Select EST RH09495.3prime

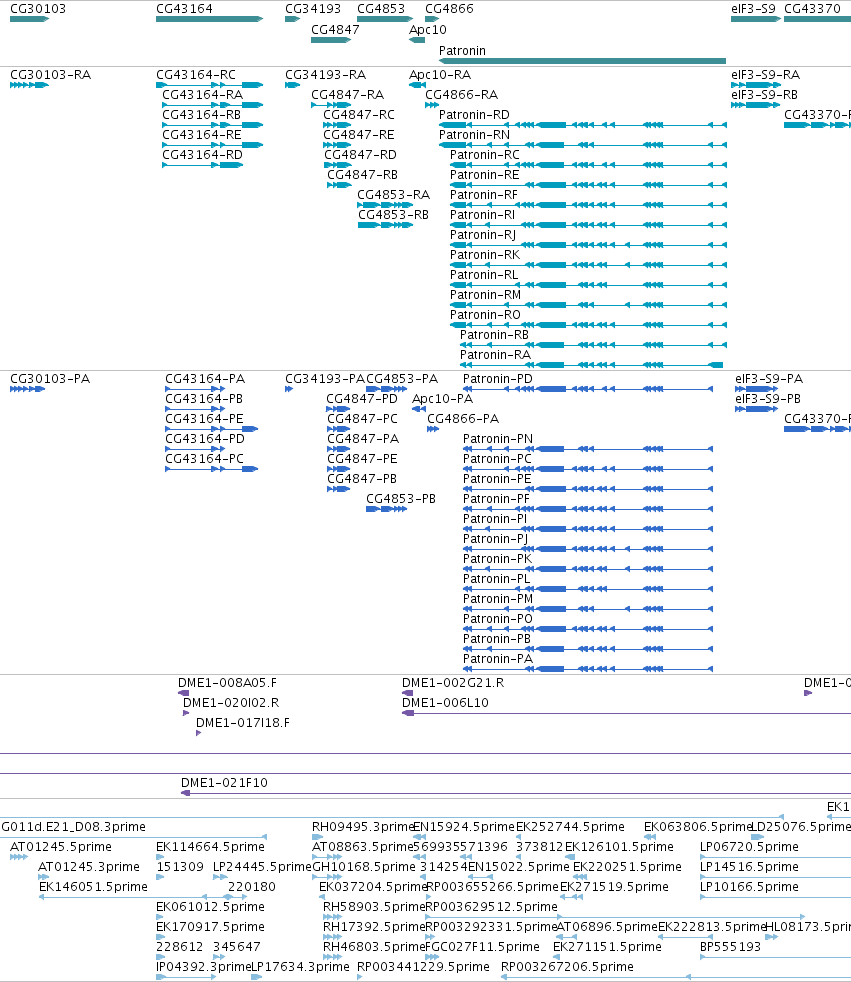pos(363,827)
